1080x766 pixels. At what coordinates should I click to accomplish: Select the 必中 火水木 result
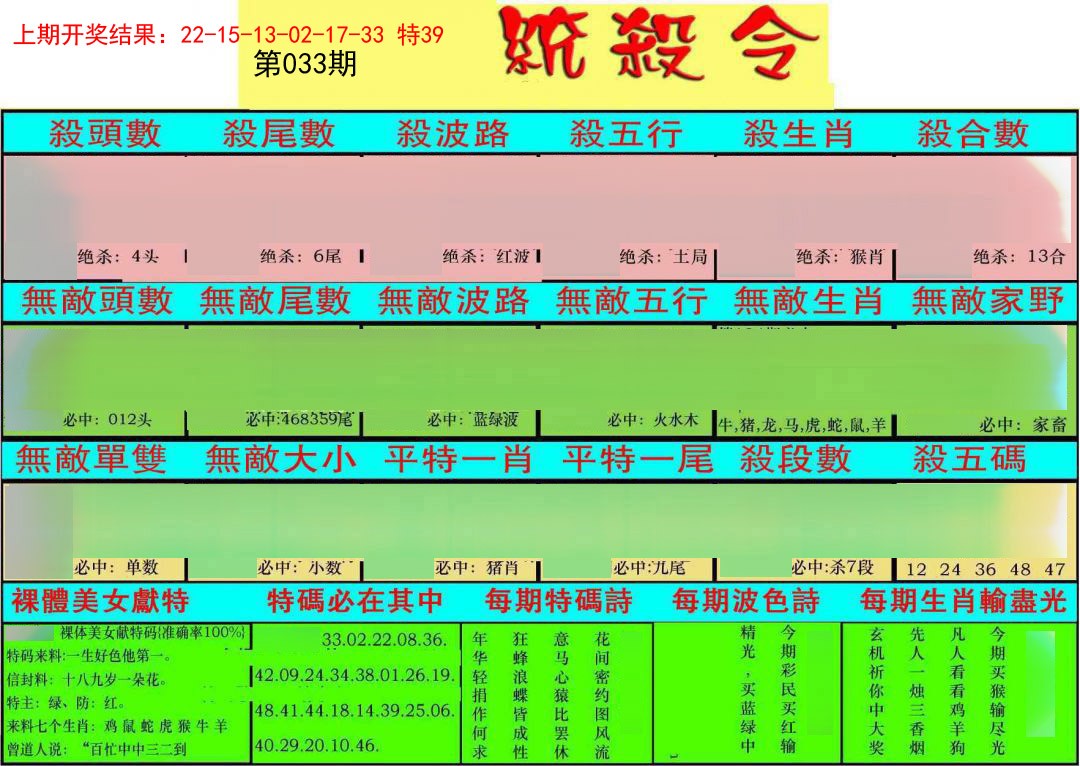[x=652, y=420]
